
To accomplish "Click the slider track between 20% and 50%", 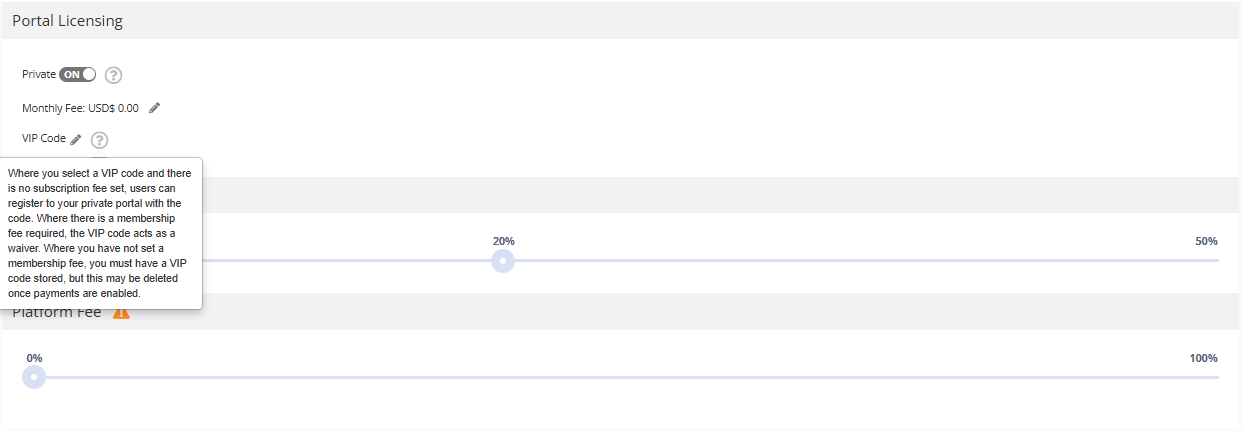I will [860, 261].
